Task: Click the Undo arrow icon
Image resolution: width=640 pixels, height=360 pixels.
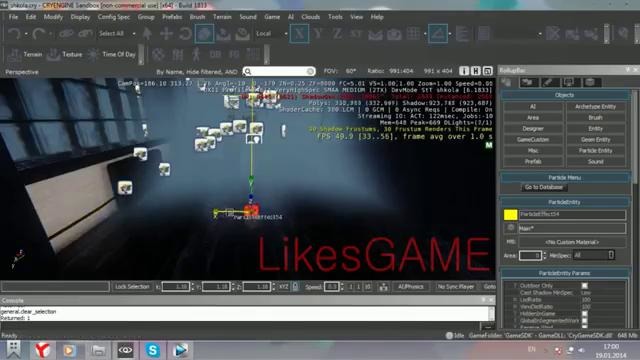Action: [x=14, y=33]
